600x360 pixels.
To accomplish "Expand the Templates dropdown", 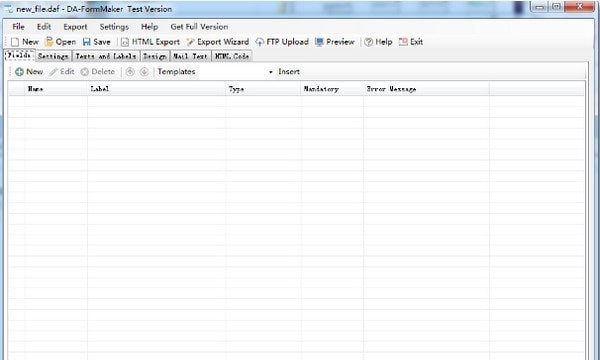I will point(271,72).
